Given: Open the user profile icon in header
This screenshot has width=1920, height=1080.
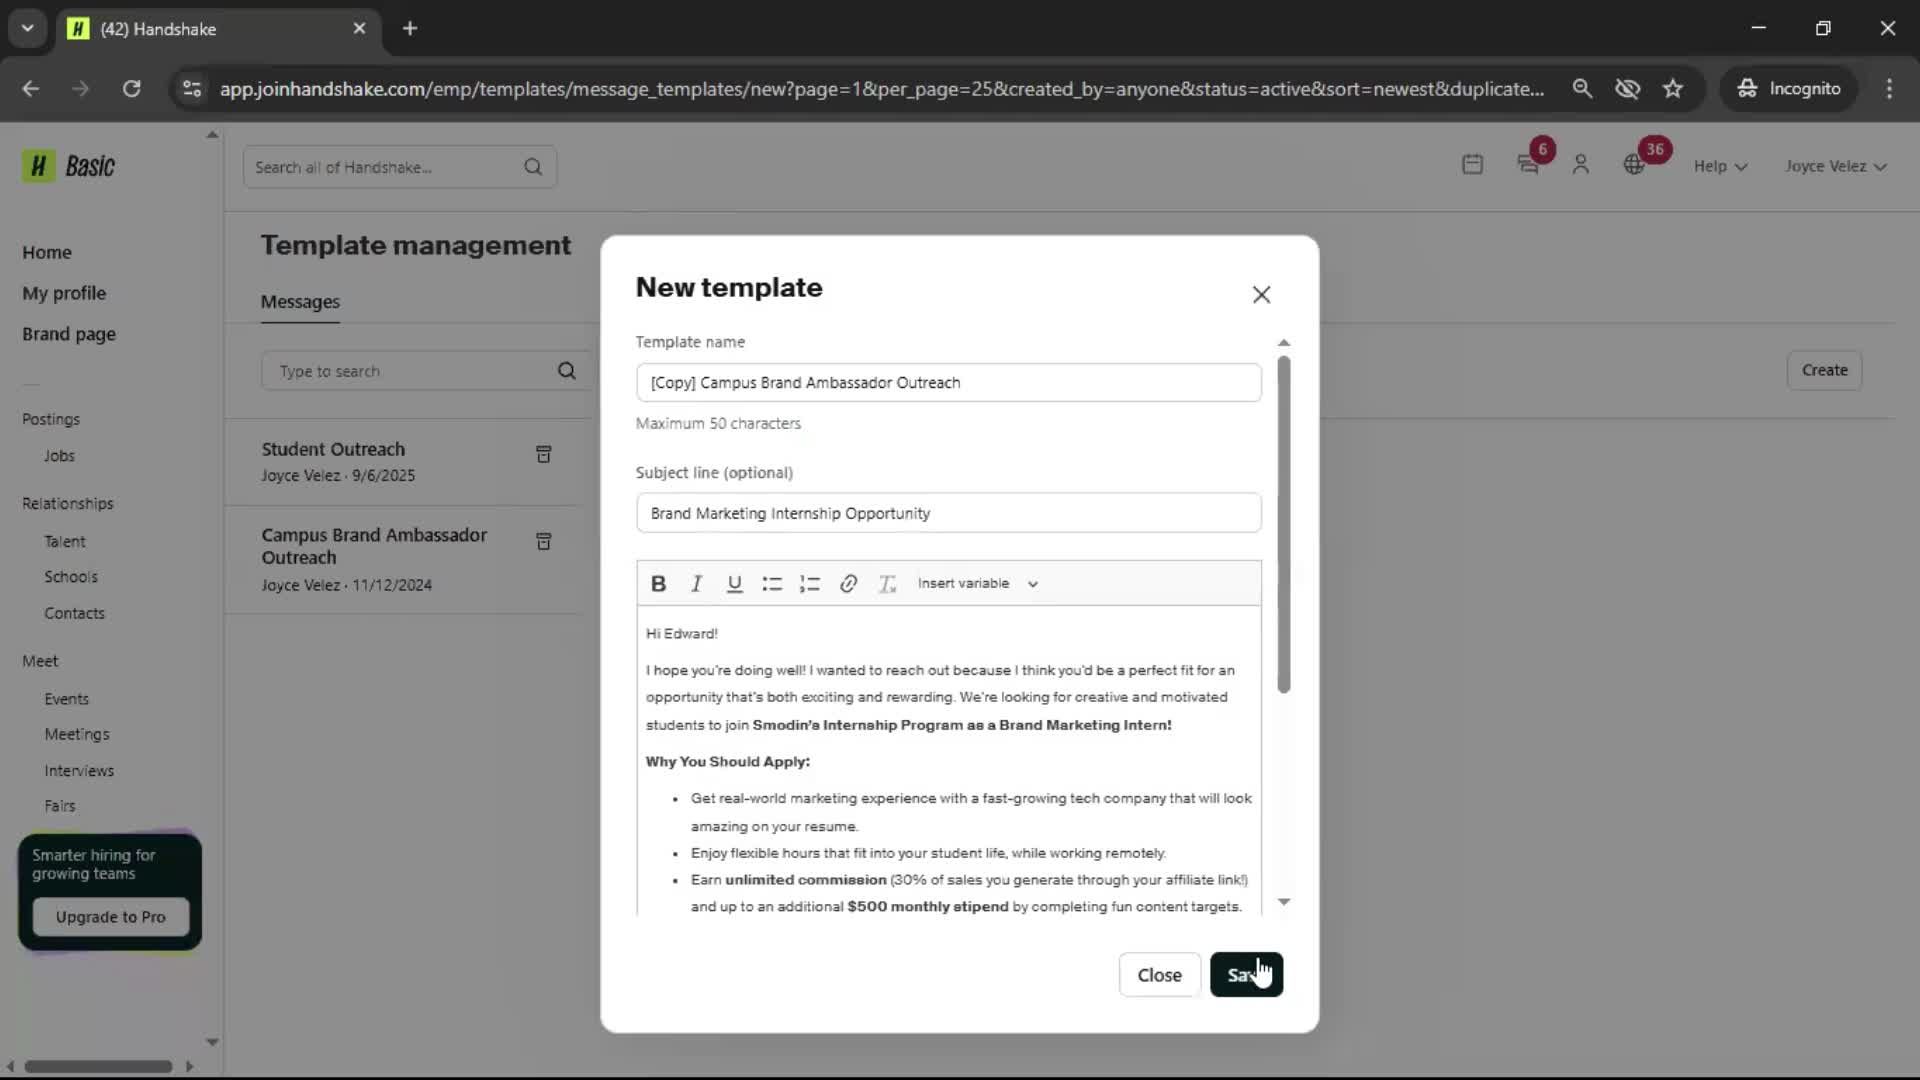Looking at the screenshot, I should click(x=1581, y=165).
